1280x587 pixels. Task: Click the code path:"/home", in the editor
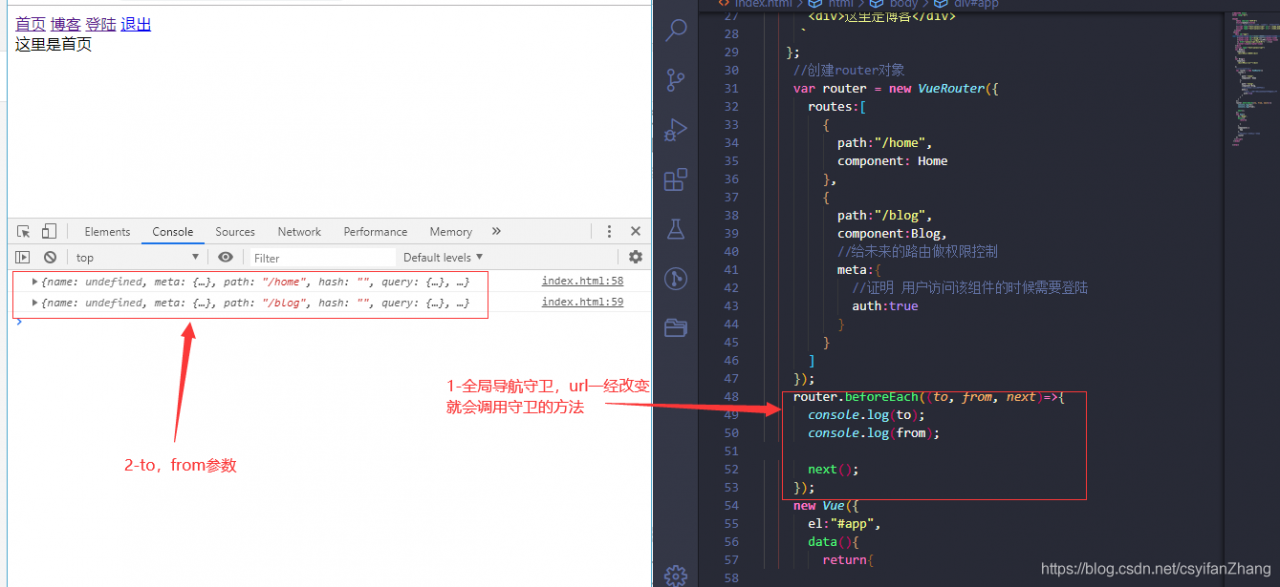point(885,143)
